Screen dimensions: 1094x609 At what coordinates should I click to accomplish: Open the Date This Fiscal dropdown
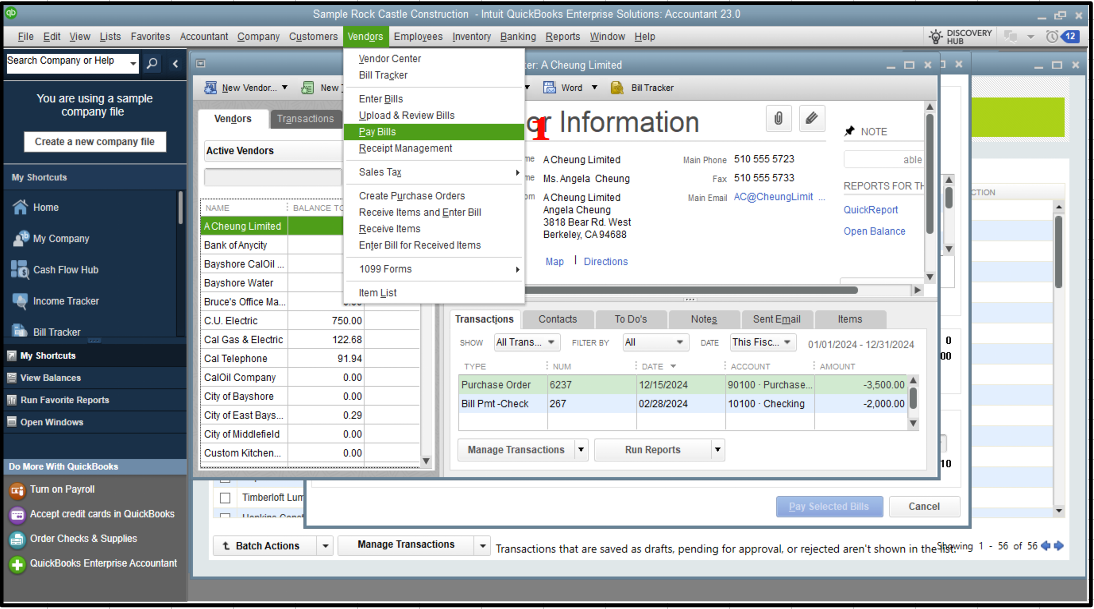pos(763,343)
